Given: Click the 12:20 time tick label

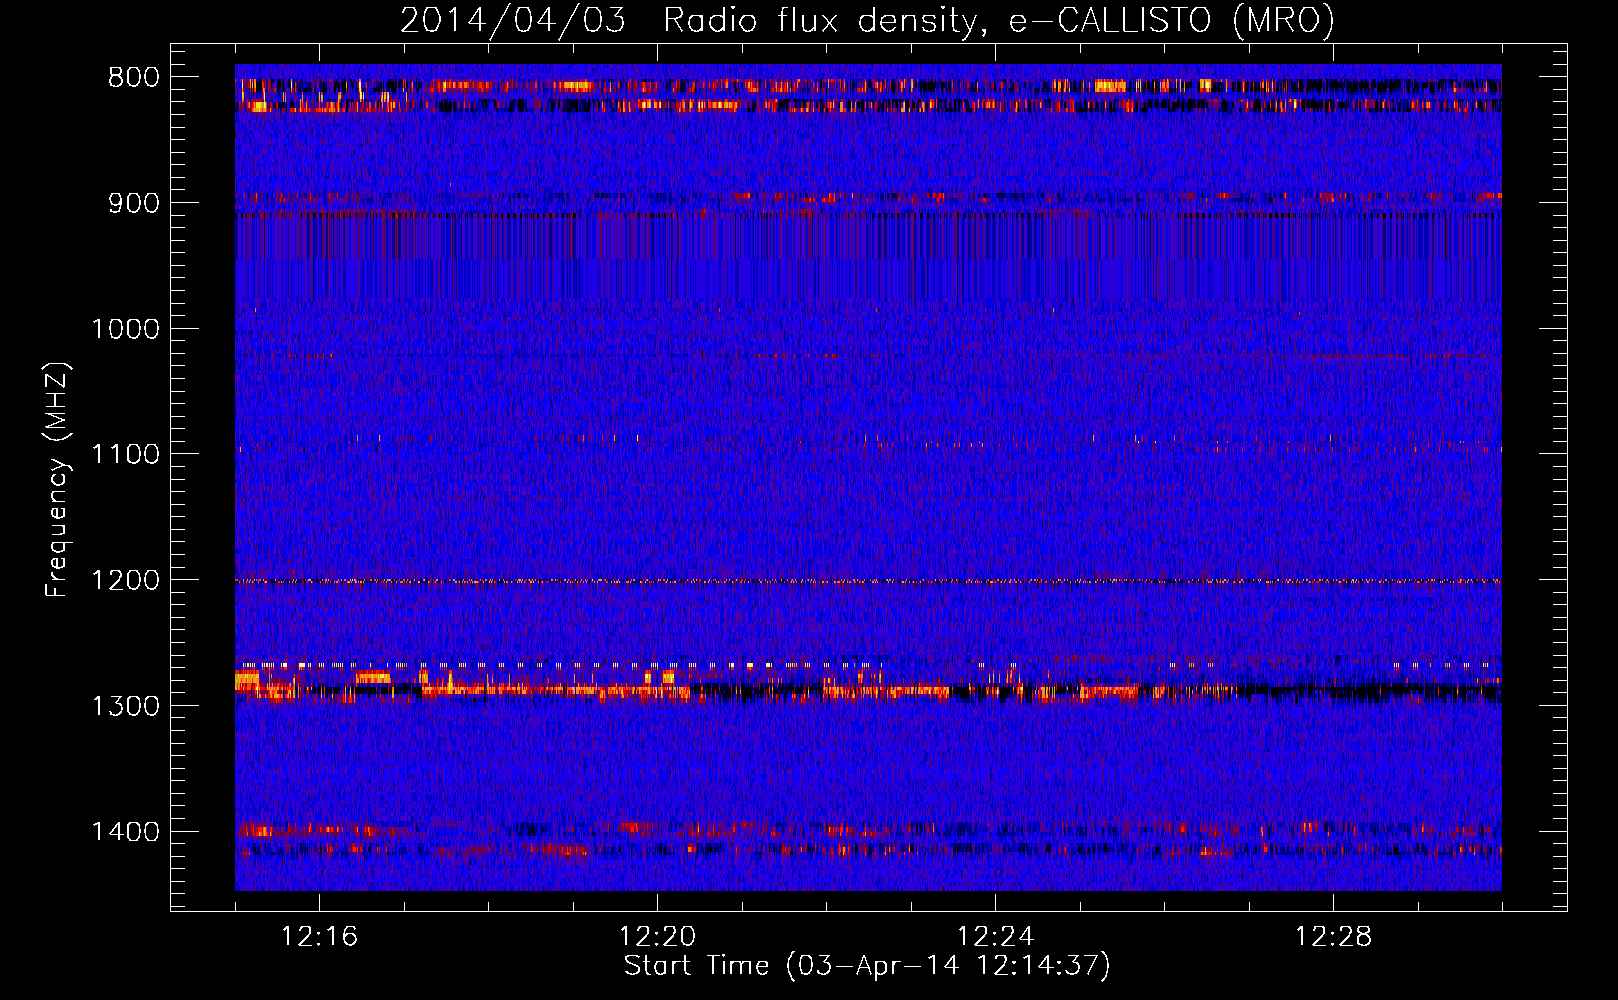Looking at the screenshot, I should pos(657,937).
